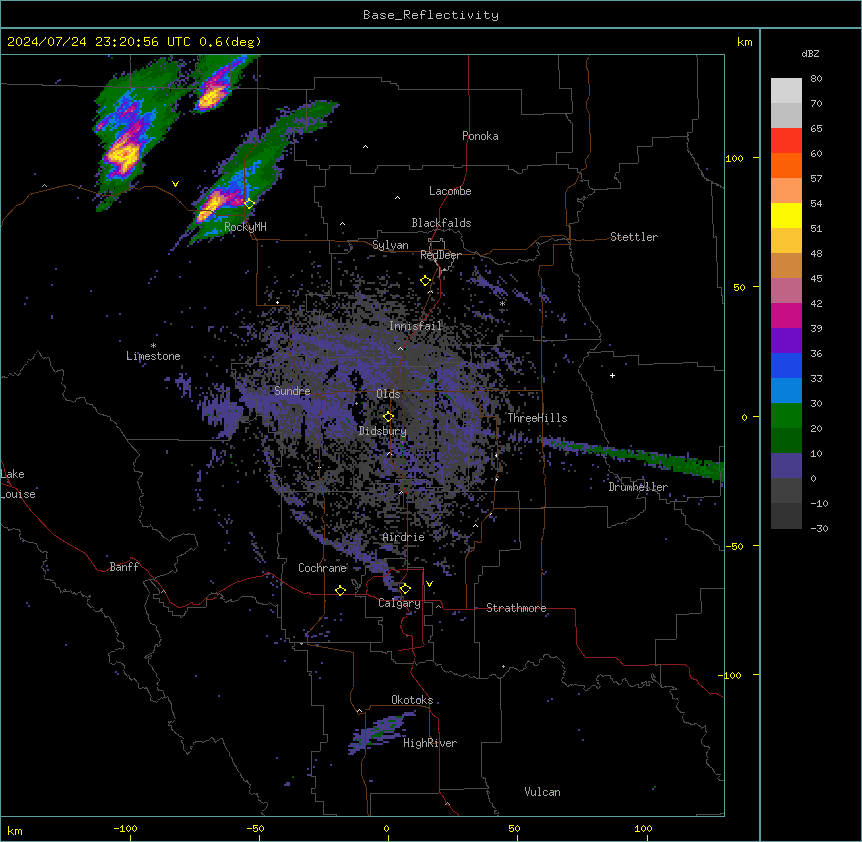Click the white plus marker north of Drumheller

pyautogui.click(x=612, y=375)
